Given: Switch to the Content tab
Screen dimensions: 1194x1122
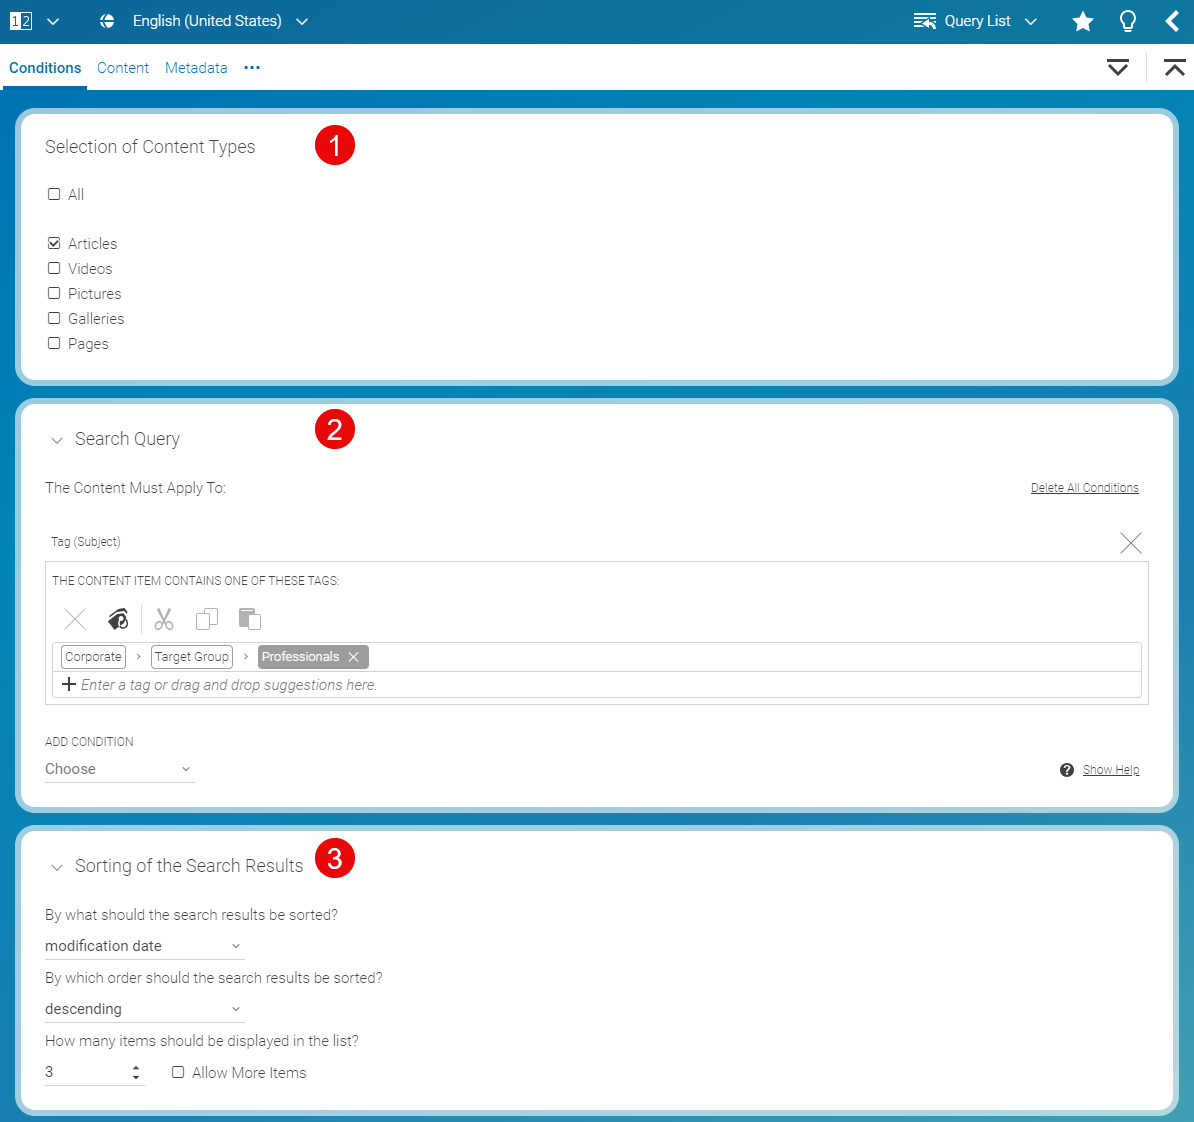Looking at the screenshot, I should pyautogui.click(x=122, y=68).
